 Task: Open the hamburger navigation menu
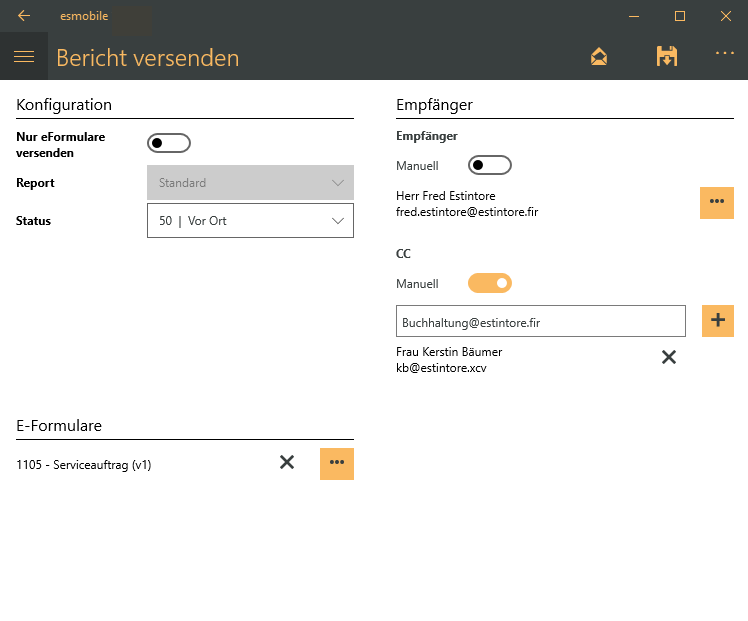click(x=24, y=57)
